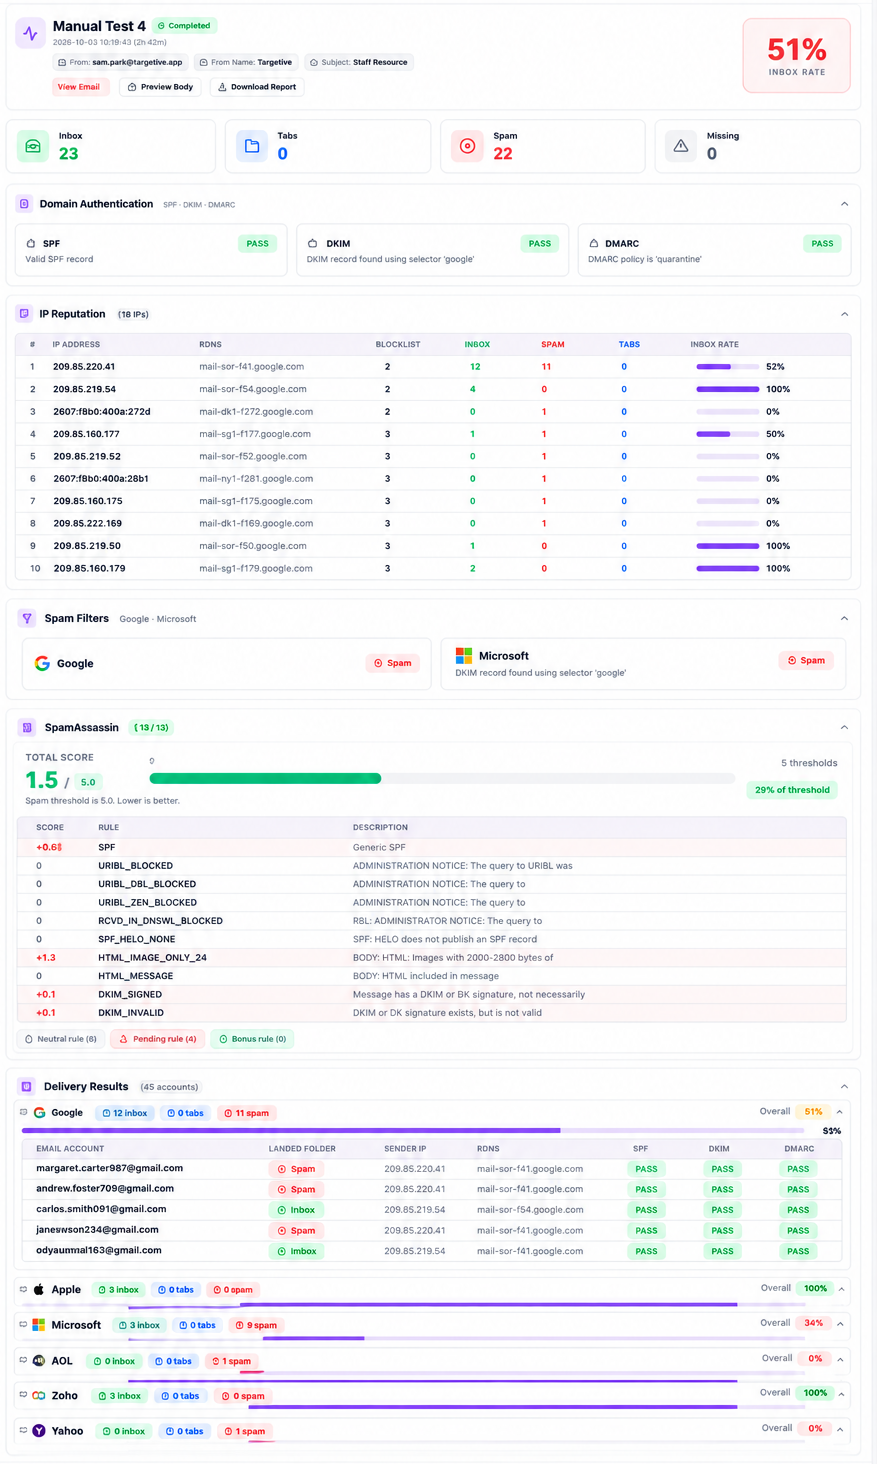Screen dimensions: 877x1464
Task: Click the IP Reputation section icon
Action: (24, 314)
